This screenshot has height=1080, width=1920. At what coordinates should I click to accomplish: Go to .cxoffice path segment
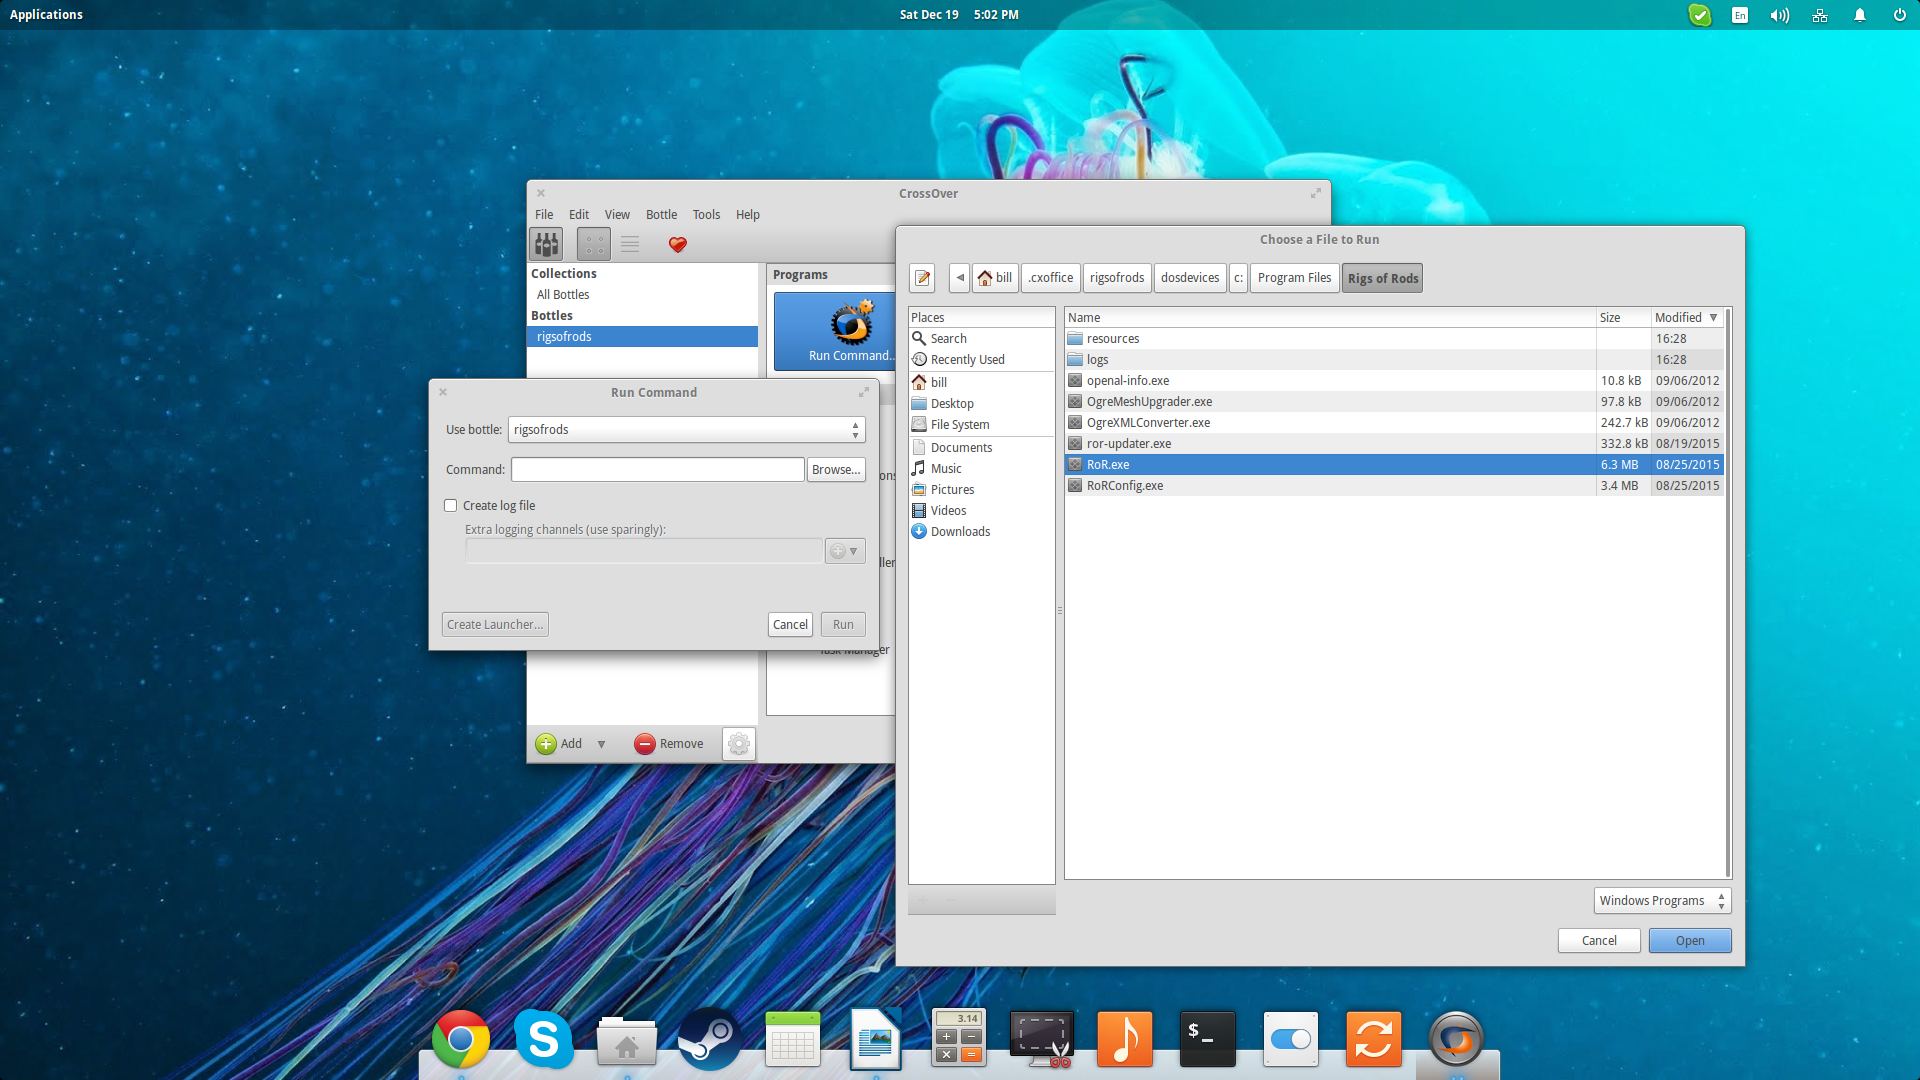tap(1051, 278)
